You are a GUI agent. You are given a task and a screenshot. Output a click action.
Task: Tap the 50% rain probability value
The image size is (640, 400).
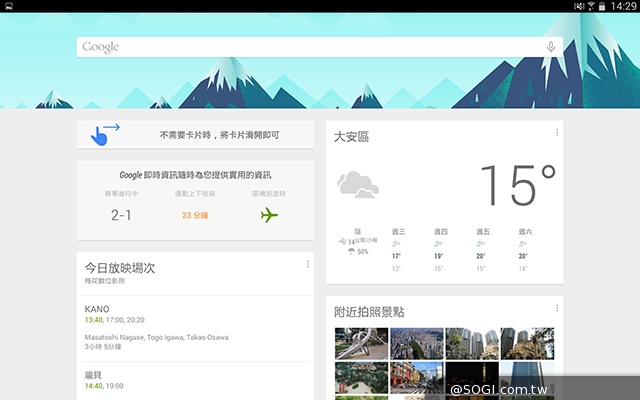coord(362,252)
